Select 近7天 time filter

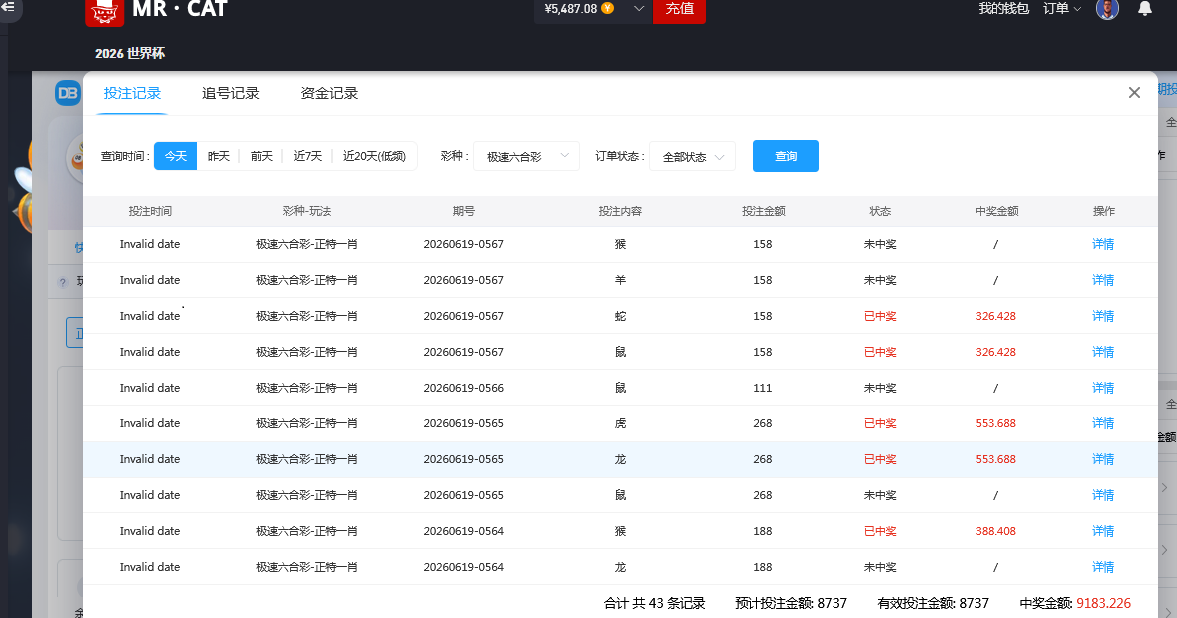[307, 156]
